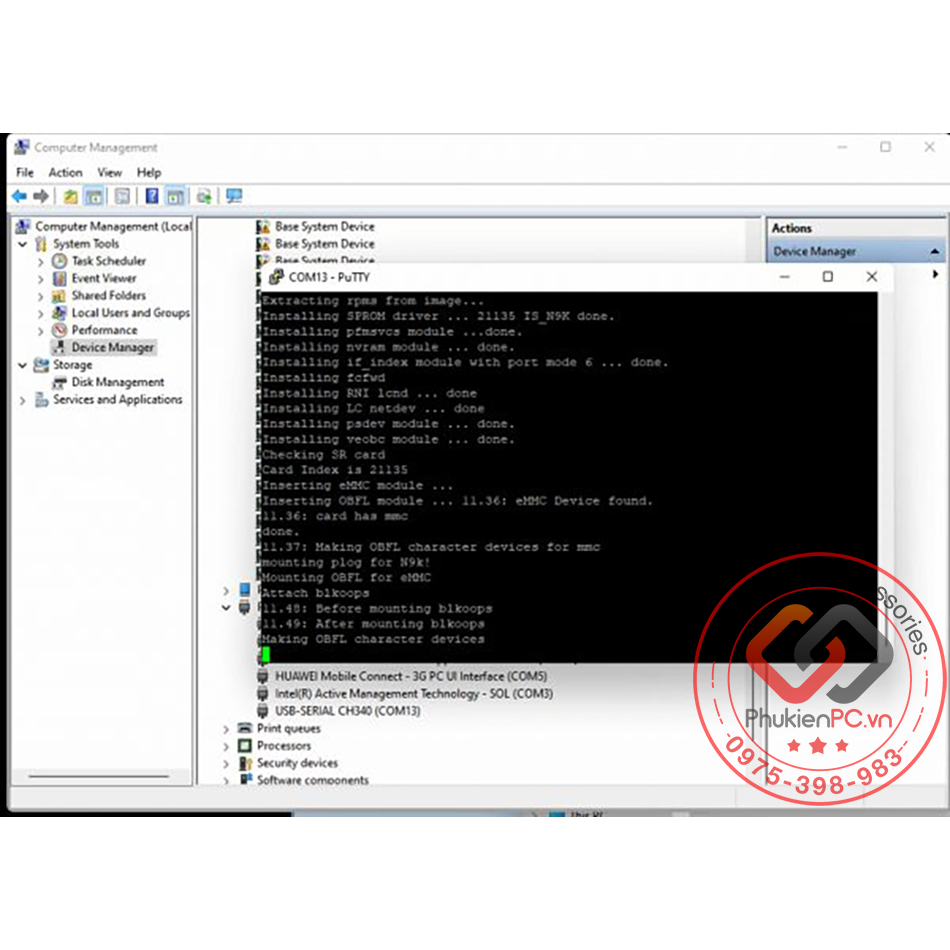Click the blue Help question mark icon
950x950 pixels.
(x=151, y=196)
